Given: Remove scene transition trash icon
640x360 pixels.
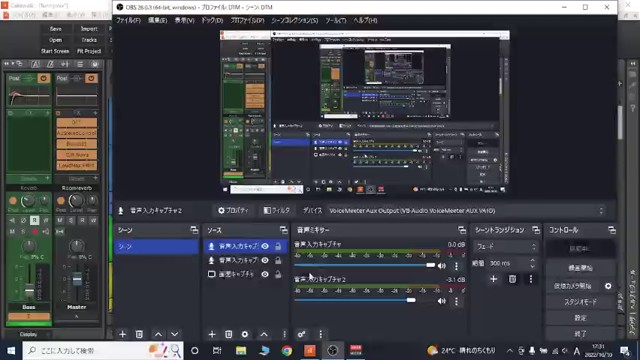Looking at the screenshot, I should [512, 279].
